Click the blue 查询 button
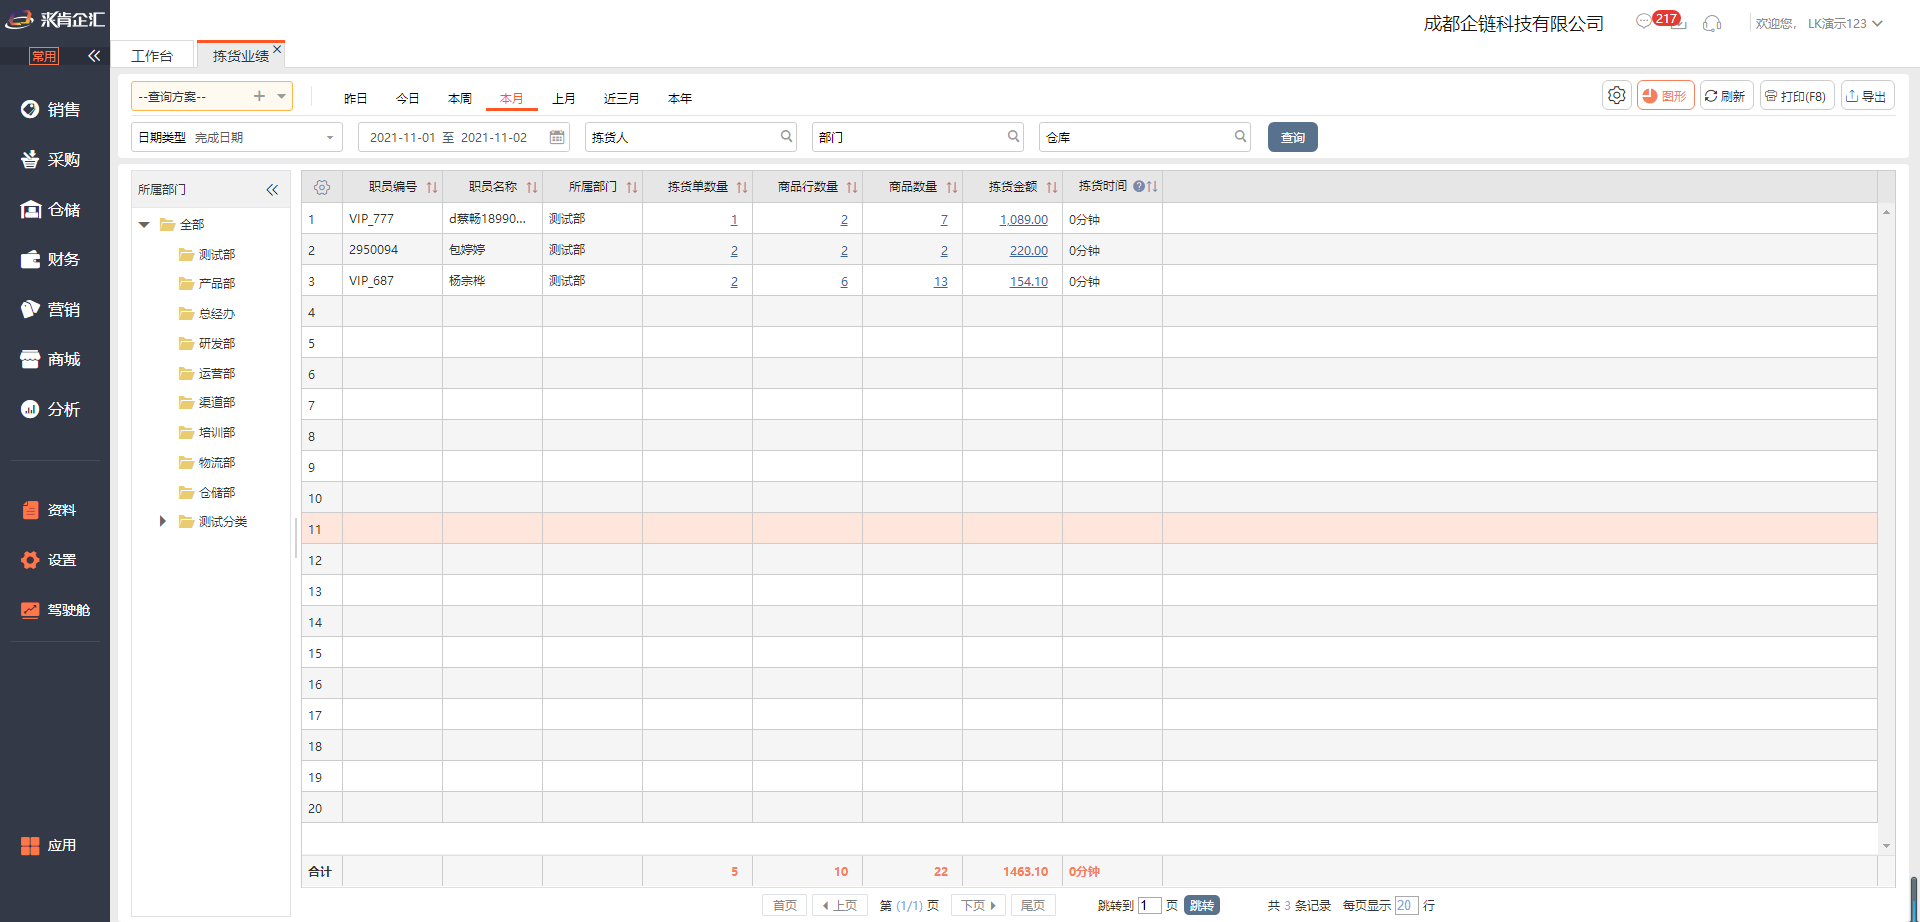This screenshot has height=922, width=1920. click(x=1292, y=137)
